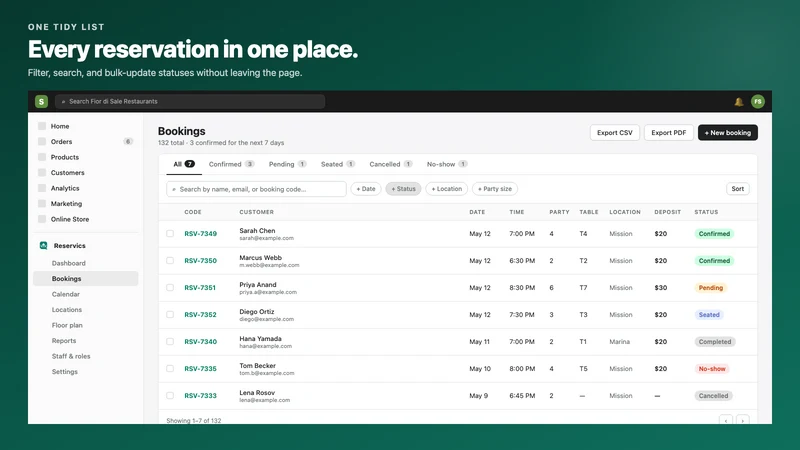Click the Export PDF button

click(668, 133)
